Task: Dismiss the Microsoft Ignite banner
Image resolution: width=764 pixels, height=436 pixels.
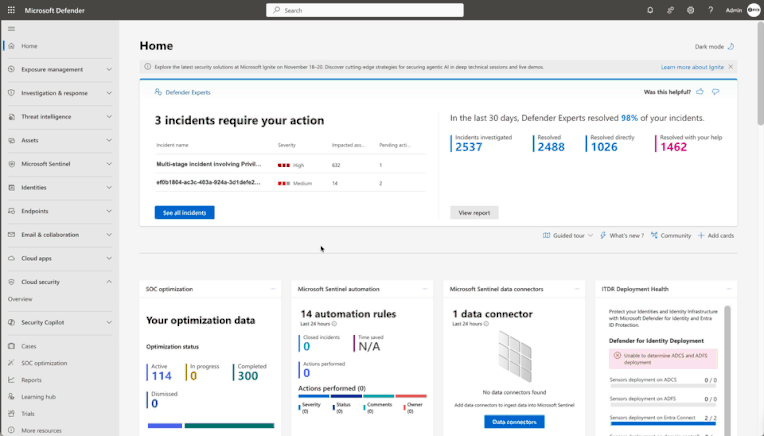Action: 730,67
